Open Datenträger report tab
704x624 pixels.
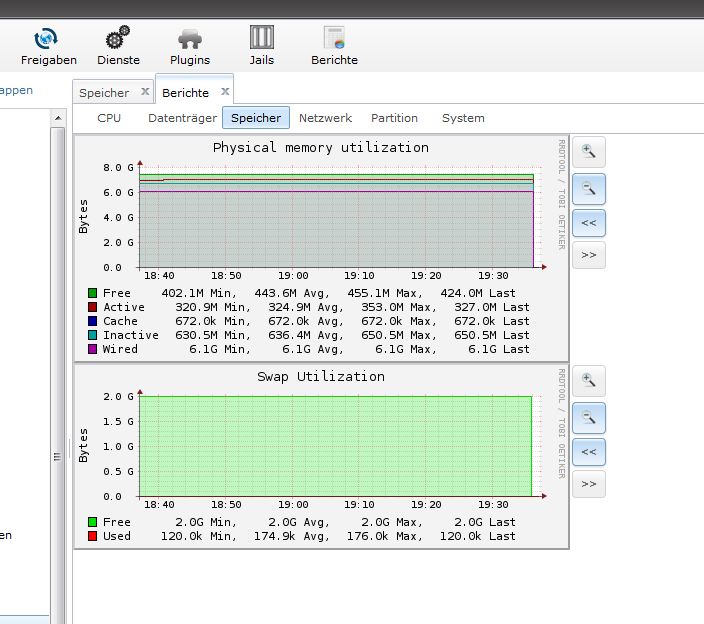point(182,118)
